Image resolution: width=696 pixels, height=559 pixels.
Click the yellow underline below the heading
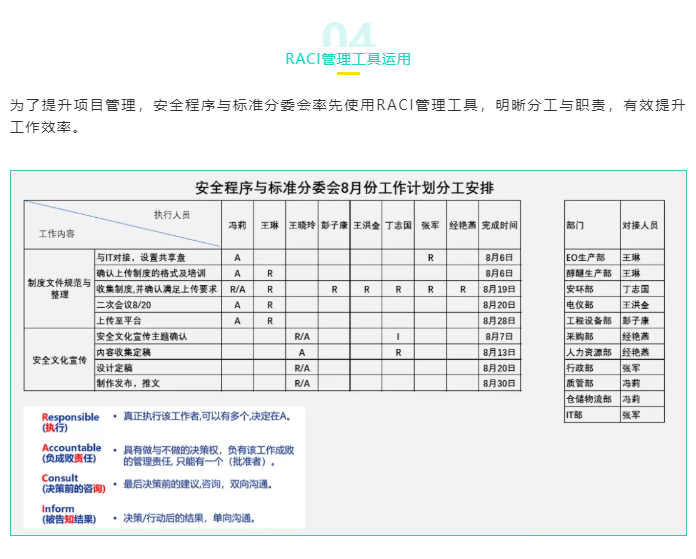(348, 73)
